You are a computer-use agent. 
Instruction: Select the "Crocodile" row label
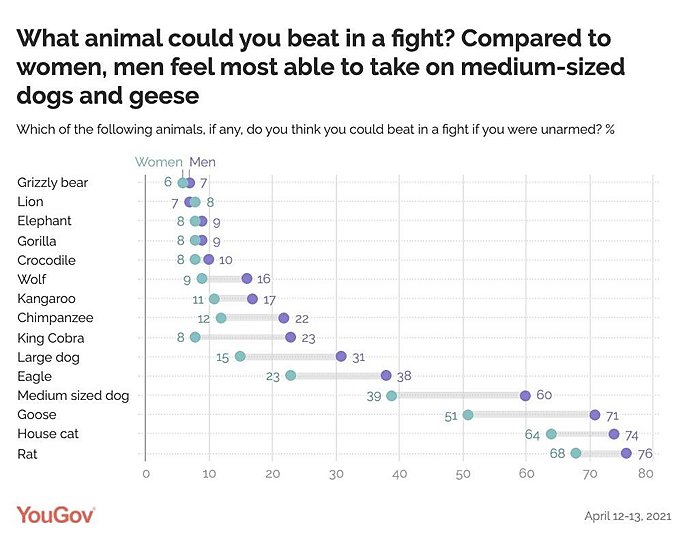[x=46, y=260]
